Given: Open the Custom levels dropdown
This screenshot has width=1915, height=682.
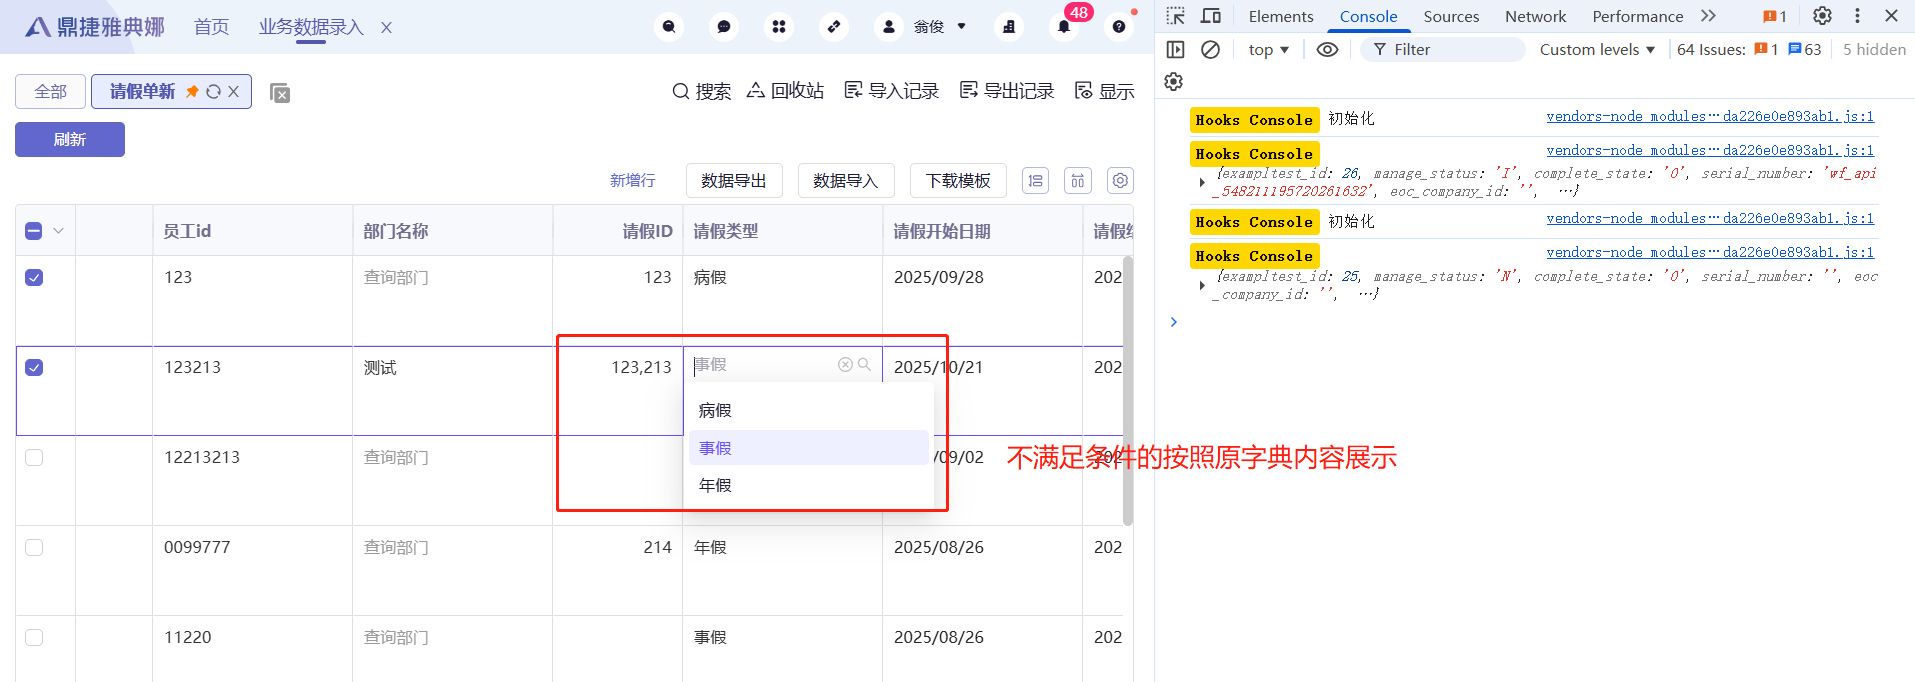Looking at the screenshot, I should 1597,50.
